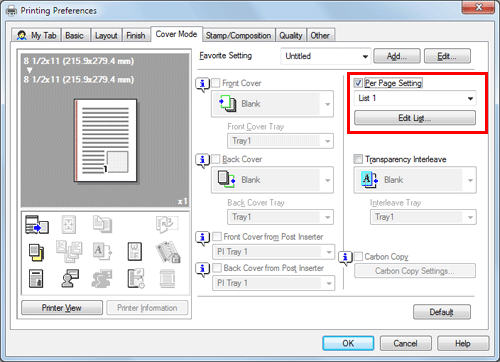Tick the Carbon Copy checkbox
This screenshot has height=362, width=500.
(x=358, y=256)
